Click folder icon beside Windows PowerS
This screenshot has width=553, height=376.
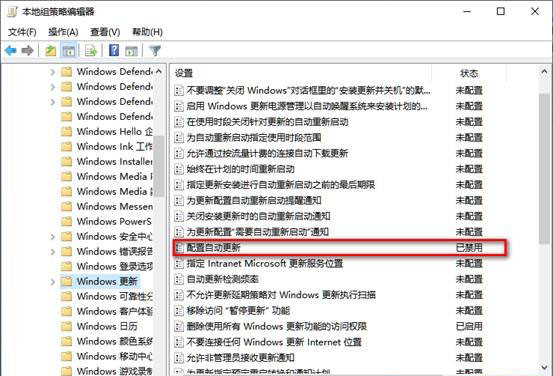point(66,222)
